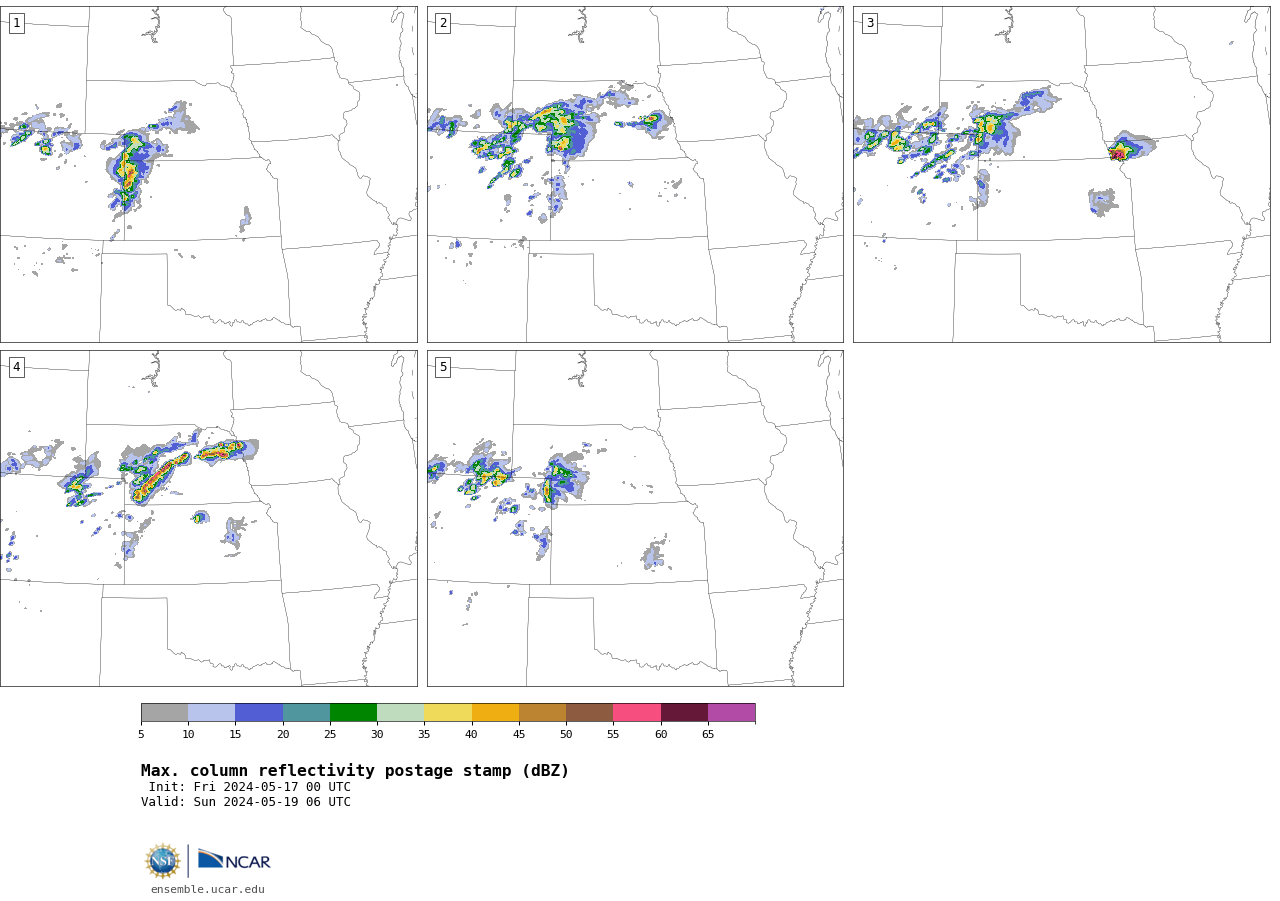
Task: Click the NCAR logo
Action: coord(234,860)
